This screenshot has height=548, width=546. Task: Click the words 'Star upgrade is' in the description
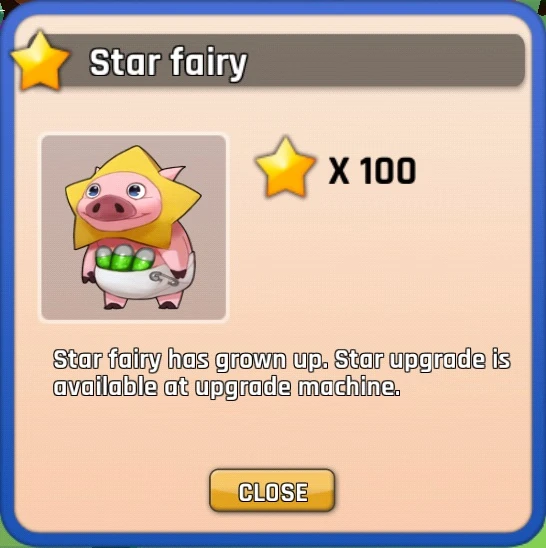[x=423, y=360]
